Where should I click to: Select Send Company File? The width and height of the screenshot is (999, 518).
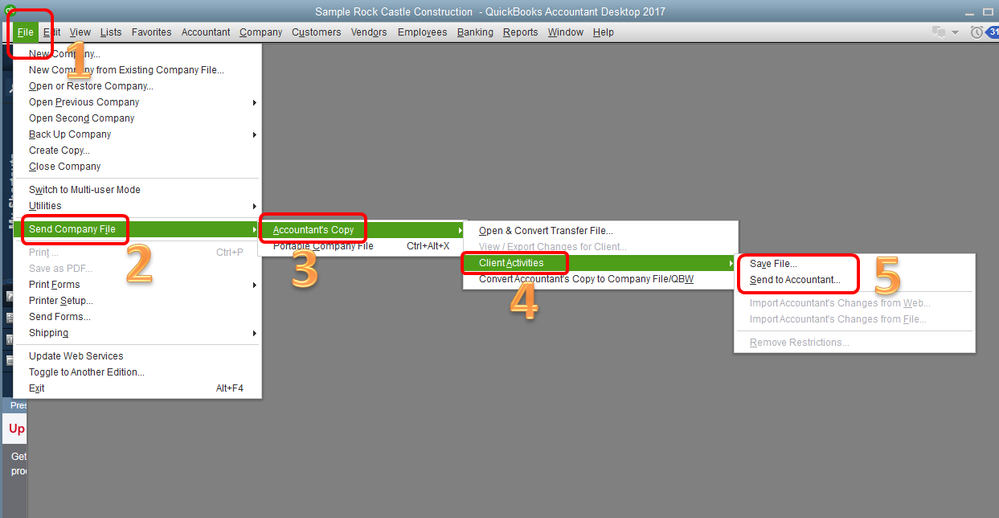72,229
